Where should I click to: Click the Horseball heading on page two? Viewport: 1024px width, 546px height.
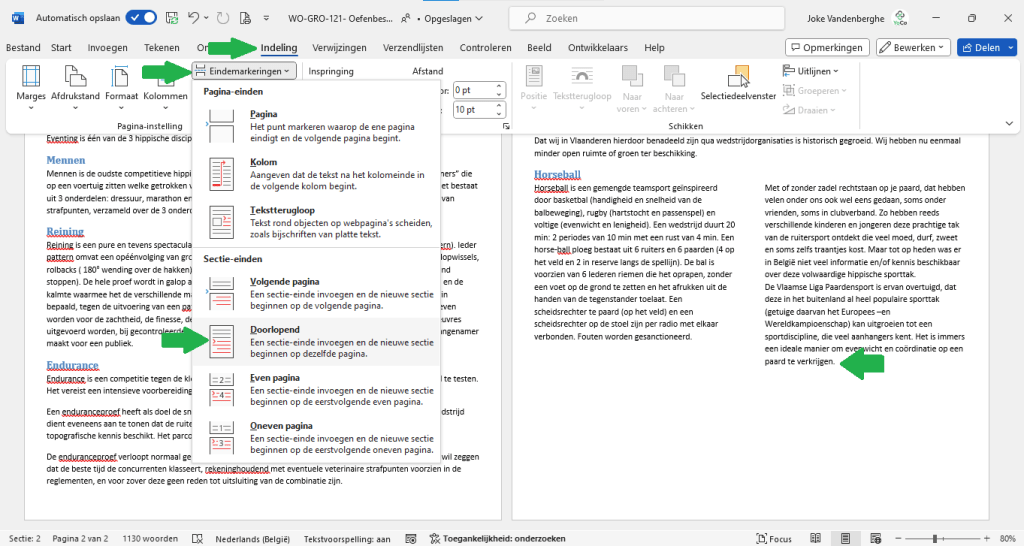pyautogui.click(x=557, y=174)
